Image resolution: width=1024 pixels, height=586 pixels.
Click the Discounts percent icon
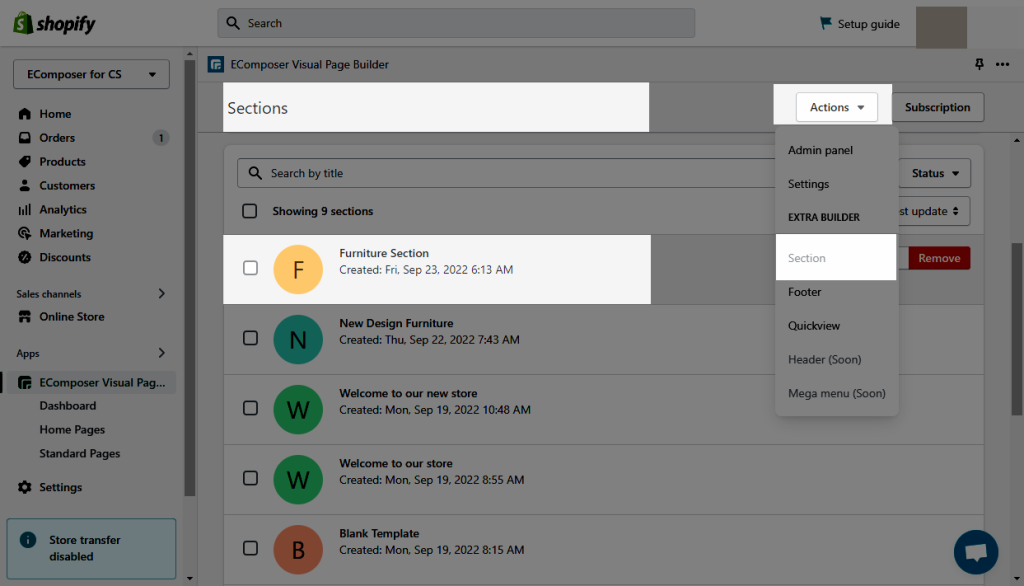(x=25, y=257)
